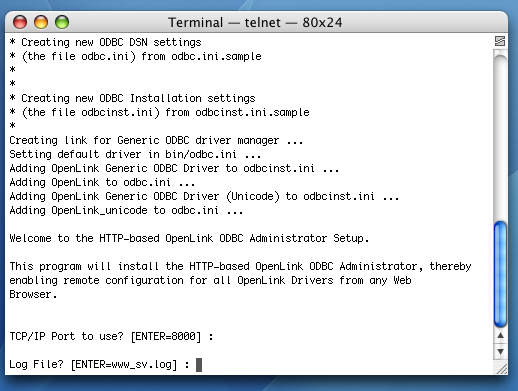Click the block cursor after Log File prompt
Screen dimensions: 518x391
pyautogui.click(x=199, y=365)
